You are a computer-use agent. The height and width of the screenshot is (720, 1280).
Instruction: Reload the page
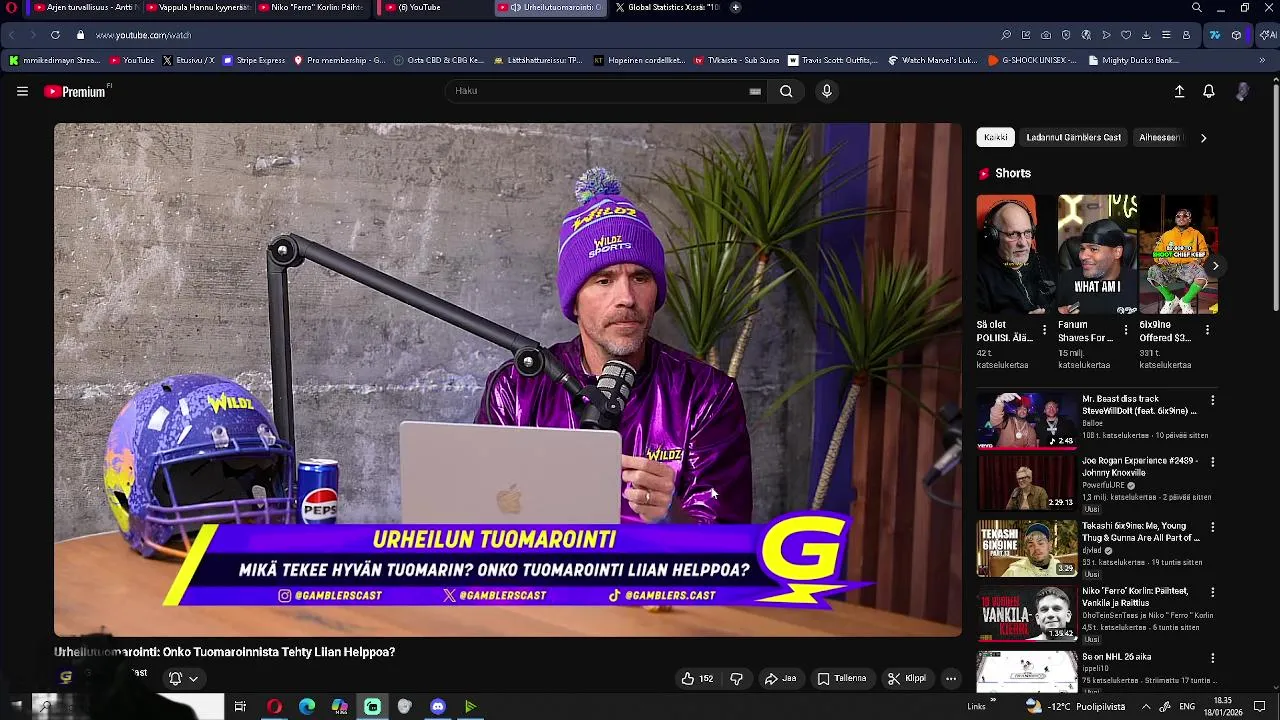tap(55, 35)
